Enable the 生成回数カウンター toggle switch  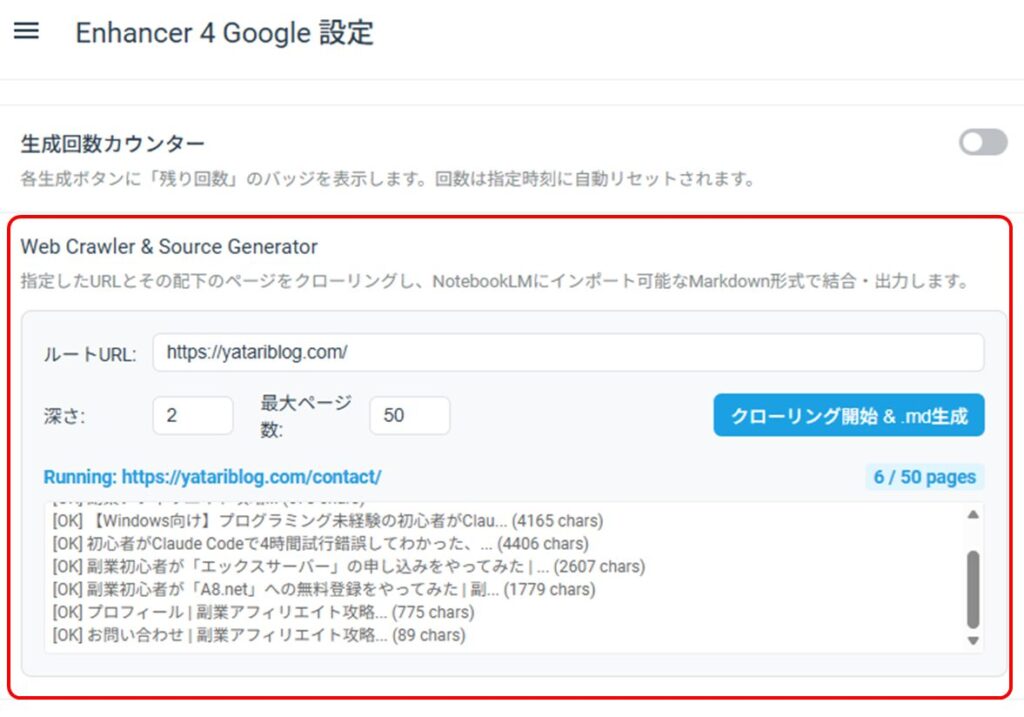tap(983, 143)
